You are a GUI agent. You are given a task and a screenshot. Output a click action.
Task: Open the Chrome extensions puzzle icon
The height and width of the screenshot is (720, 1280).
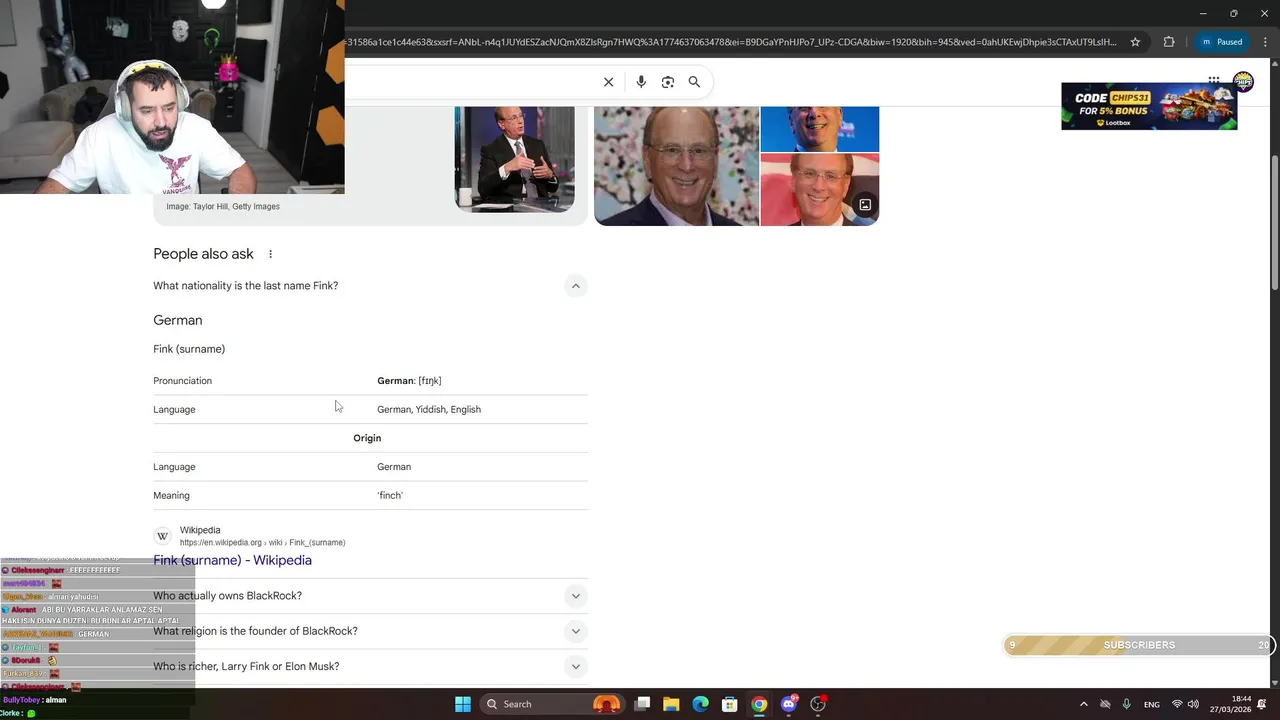click(x=1169, y=42)
